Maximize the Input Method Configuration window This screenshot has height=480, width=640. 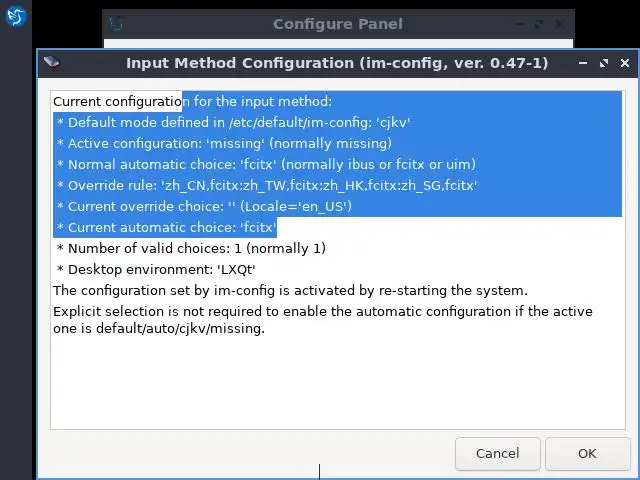pos(603,63)
